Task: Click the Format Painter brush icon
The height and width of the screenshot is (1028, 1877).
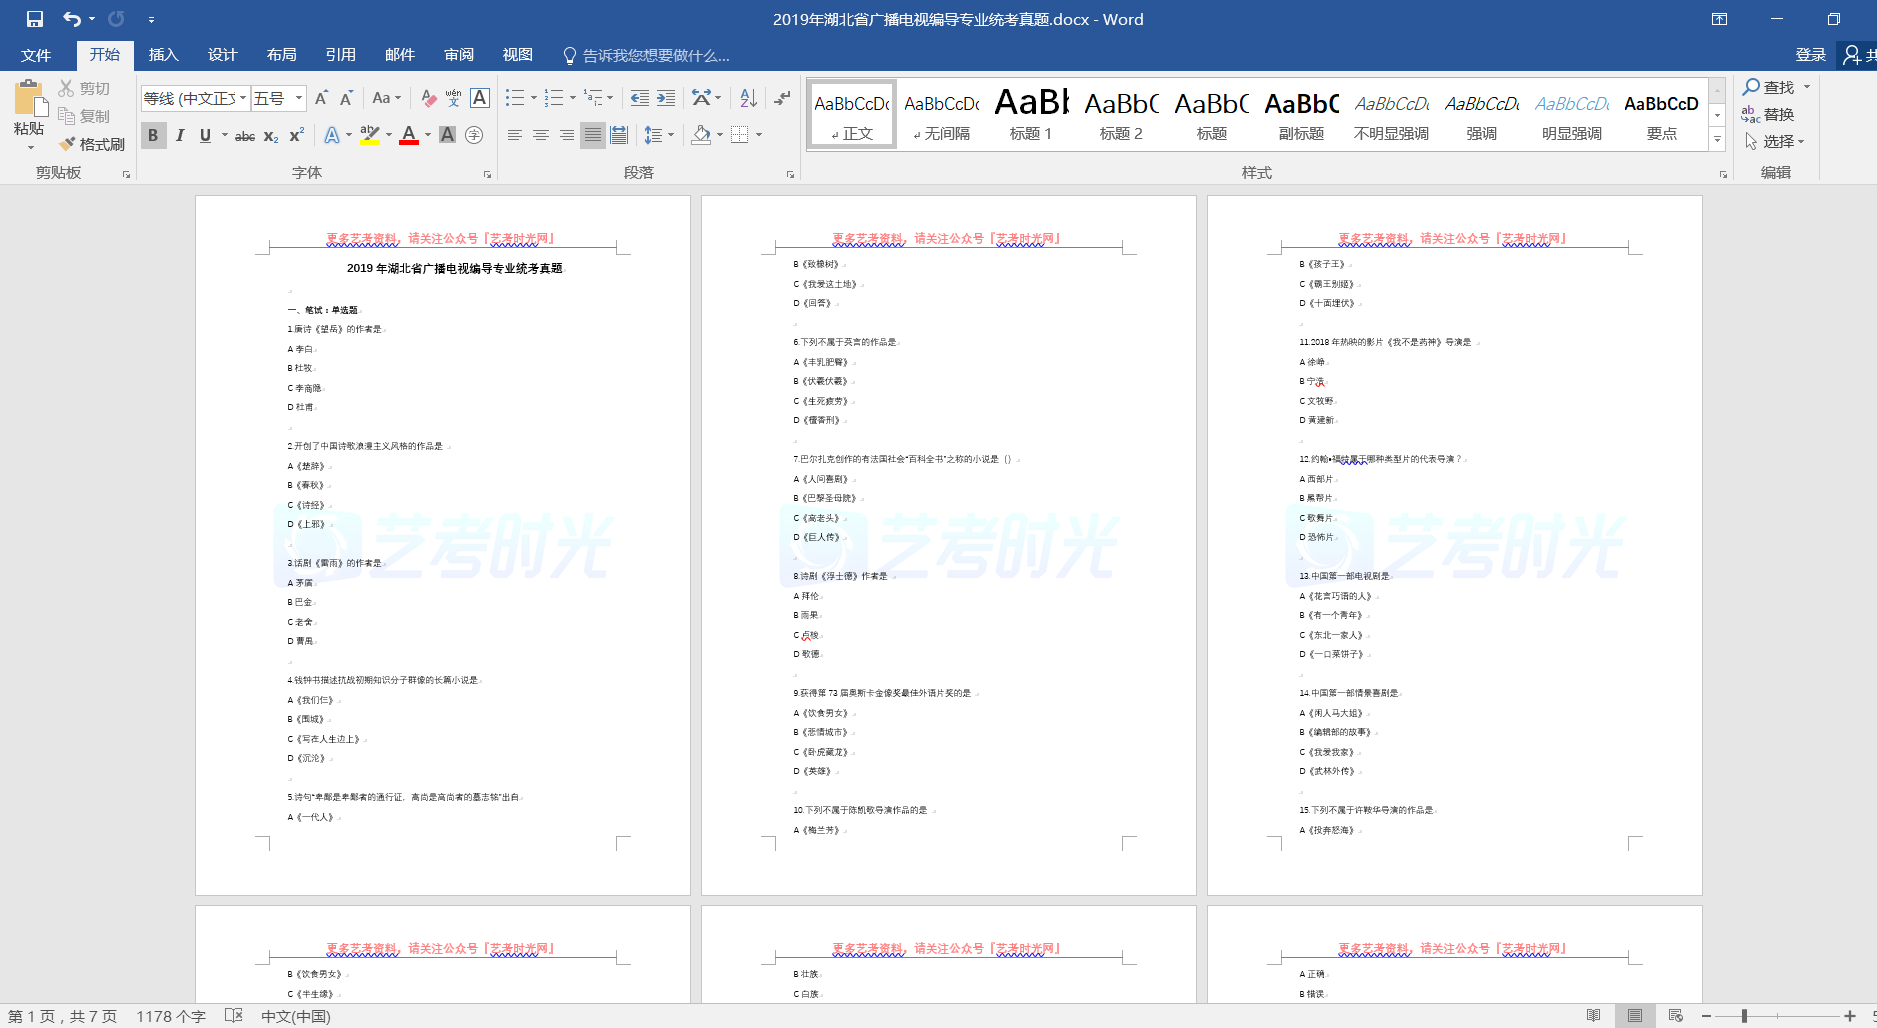Action: 68,144
